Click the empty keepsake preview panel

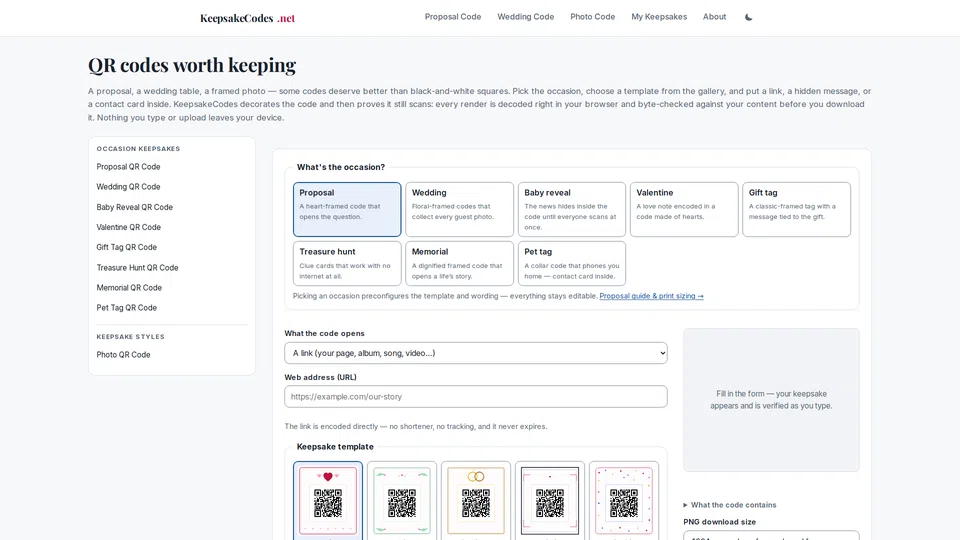[771, 400]
